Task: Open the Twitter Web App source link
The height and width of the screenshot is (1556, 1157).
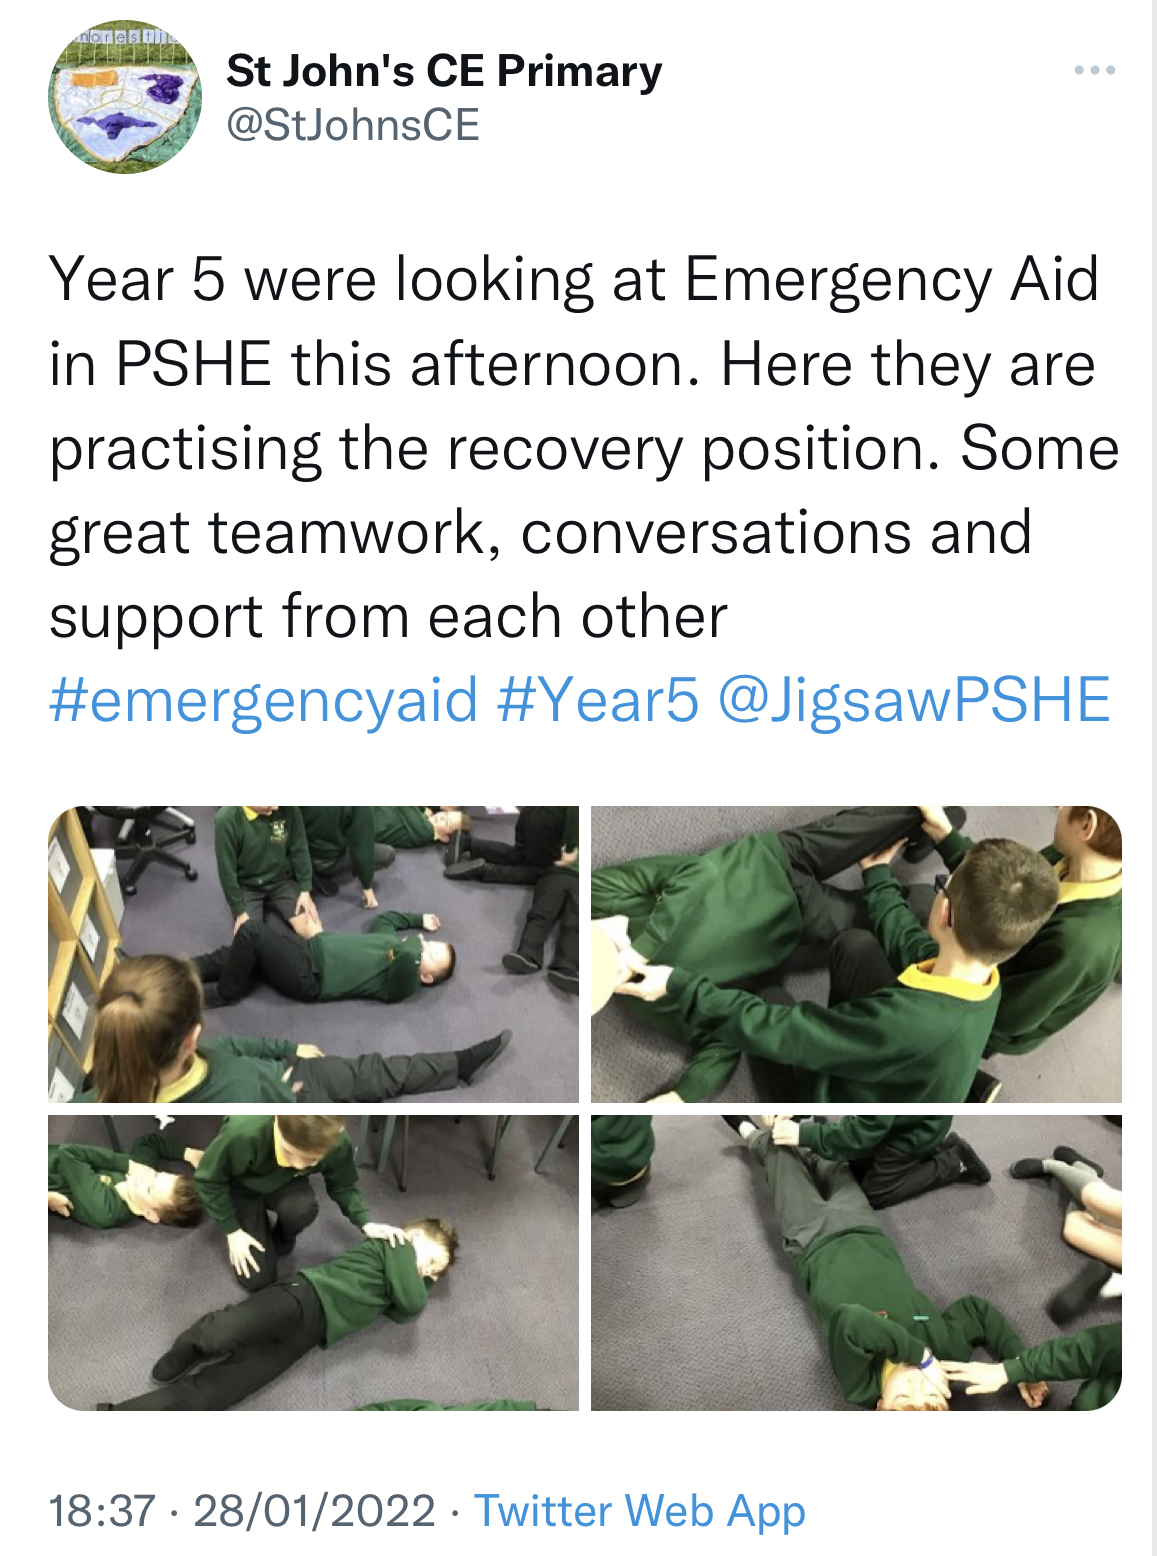Action: [640, 1512]
